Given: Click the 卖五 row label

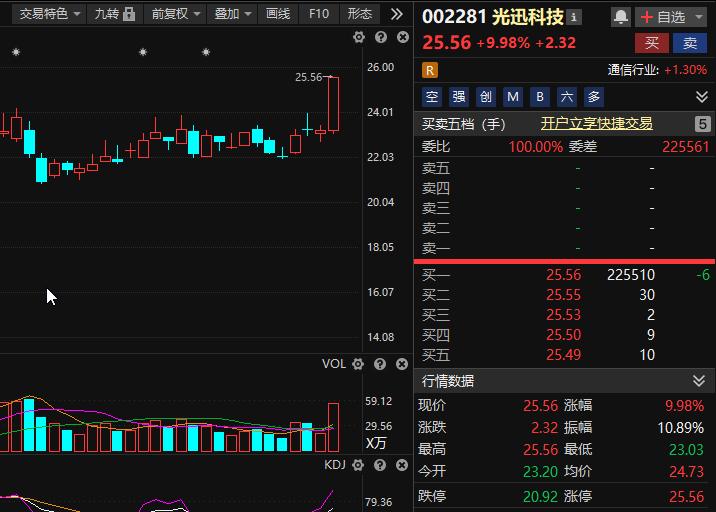Looking at the screenshot, I should point(436,168).
